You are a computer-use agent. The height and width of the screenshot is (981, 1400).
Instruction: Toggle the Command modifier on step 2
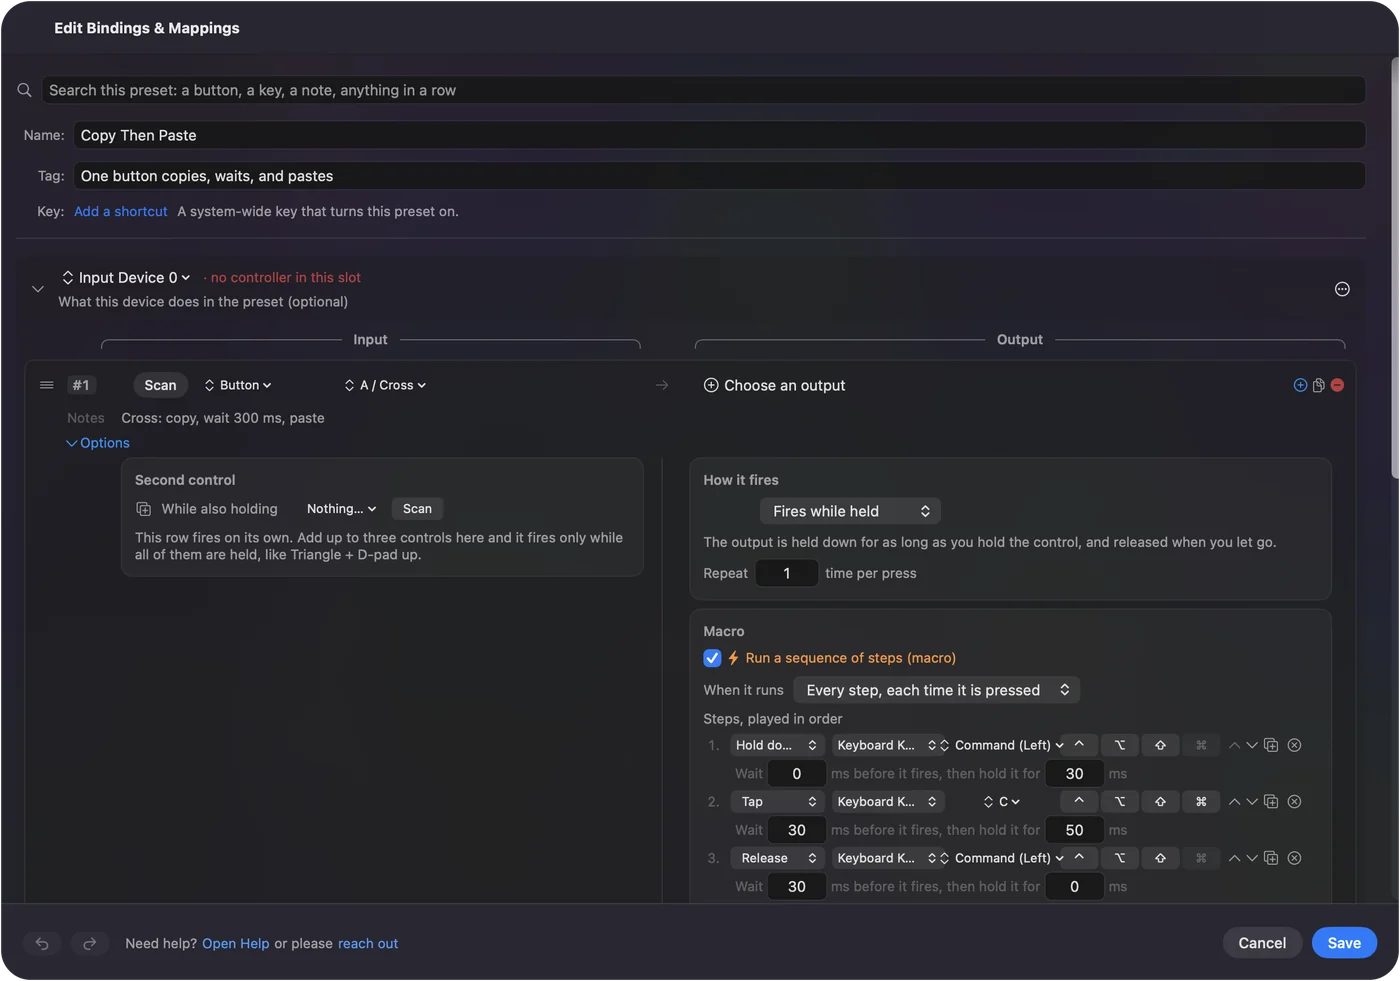1201,802
